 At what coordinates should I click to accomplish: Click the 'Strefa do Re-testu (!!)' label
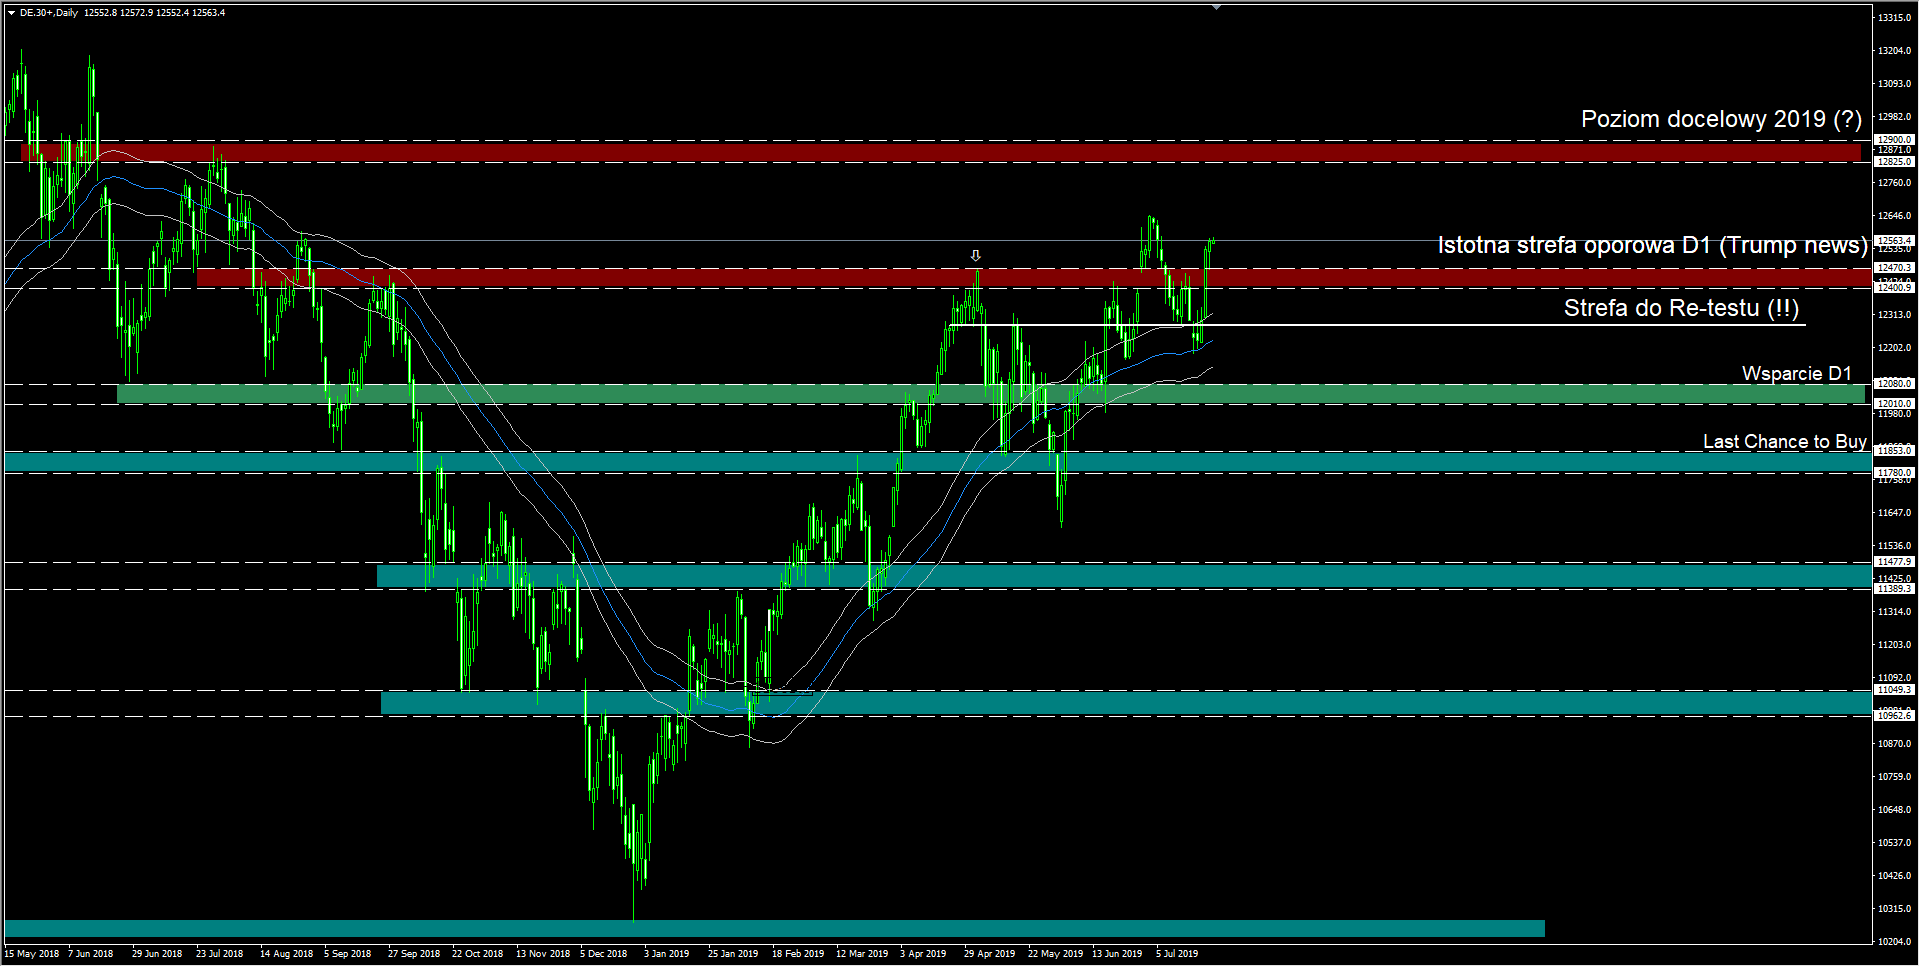coord(1681,308)
